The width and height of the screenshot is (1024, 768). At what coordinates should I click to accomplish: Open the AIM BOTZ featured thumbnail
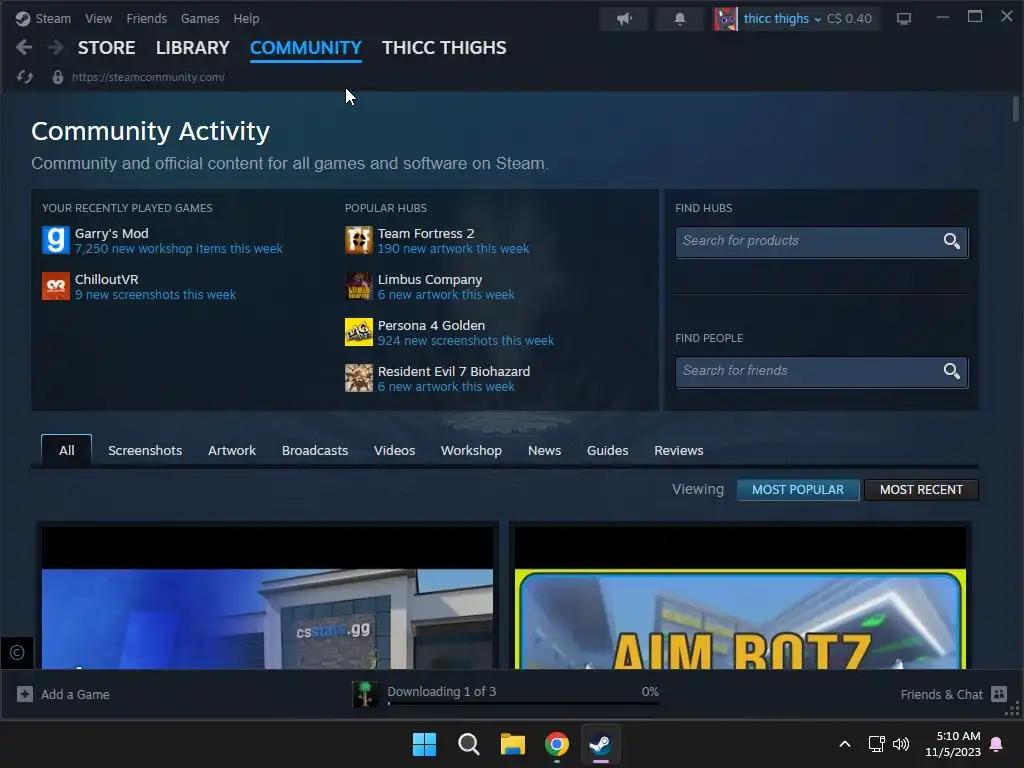[x=740, y=598]
